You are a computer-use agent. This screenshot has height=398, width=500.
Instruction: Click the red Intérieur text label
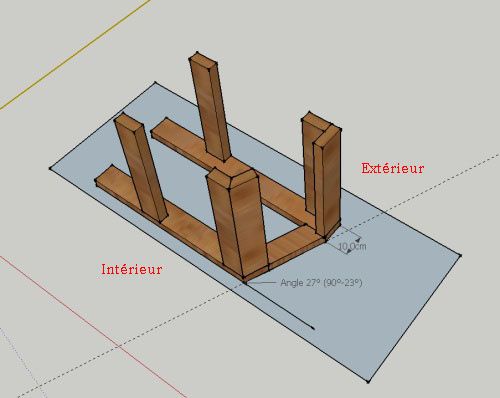click(x=132, y=269)
